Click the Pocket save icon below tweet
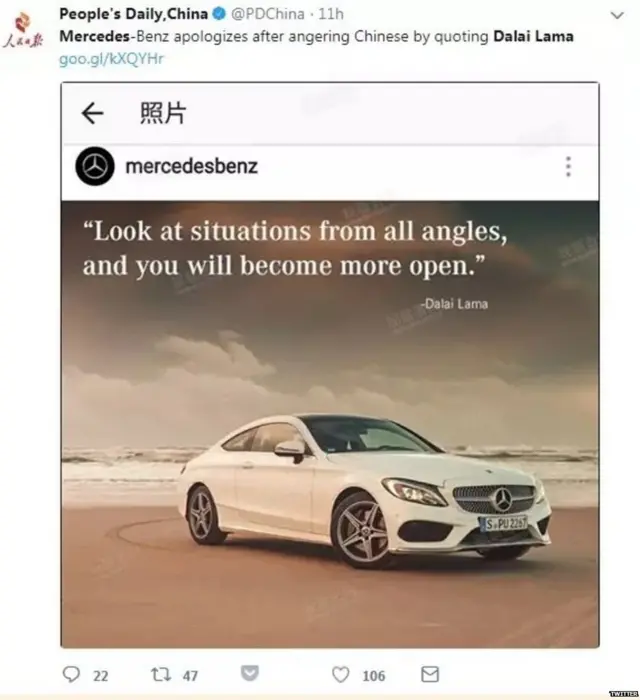The width and height of the screenshot is (640, 700). click(x=249, y=673)
